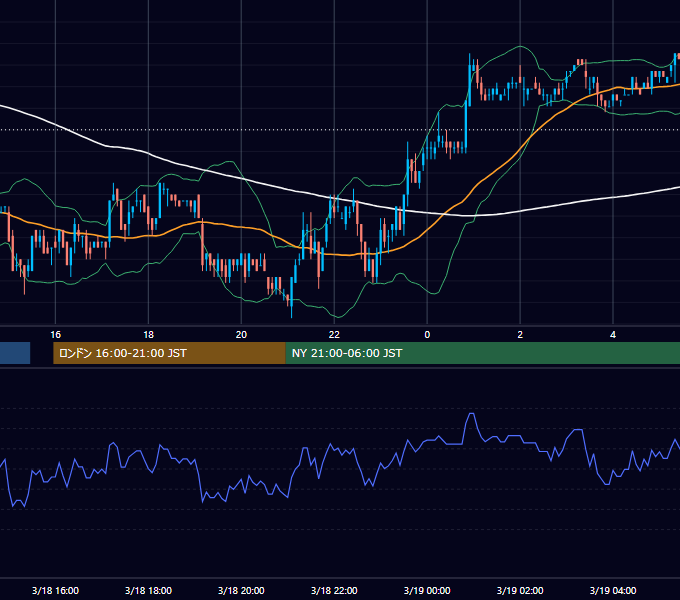Click the 3/19 02:00 date label
This screenshot has width=680, height=600.
[520, 590]
